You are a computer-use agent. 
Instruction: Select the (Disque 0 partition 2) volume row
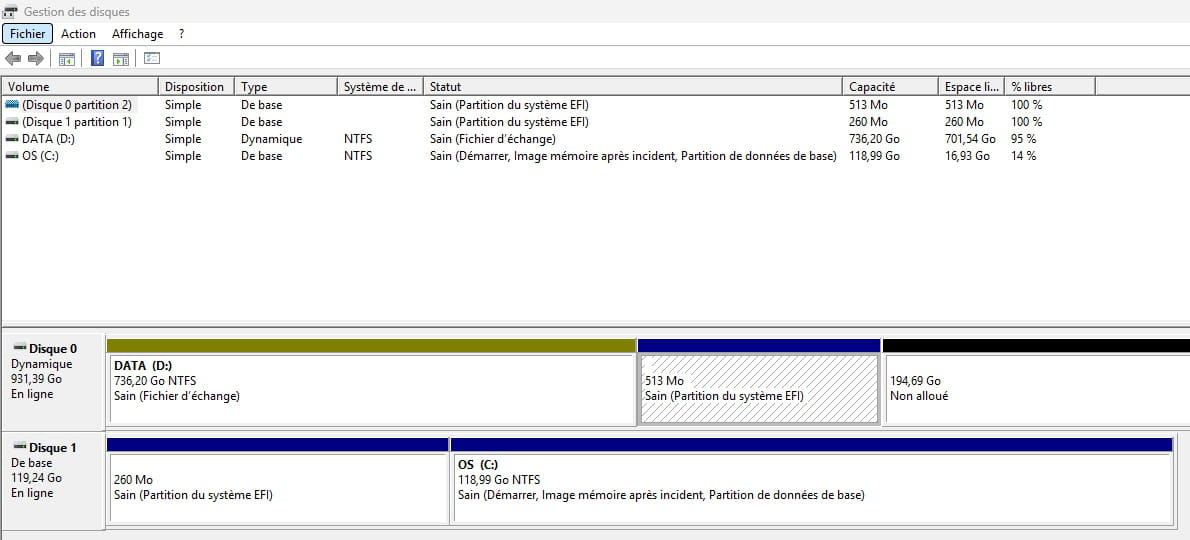tap(77, 105)
